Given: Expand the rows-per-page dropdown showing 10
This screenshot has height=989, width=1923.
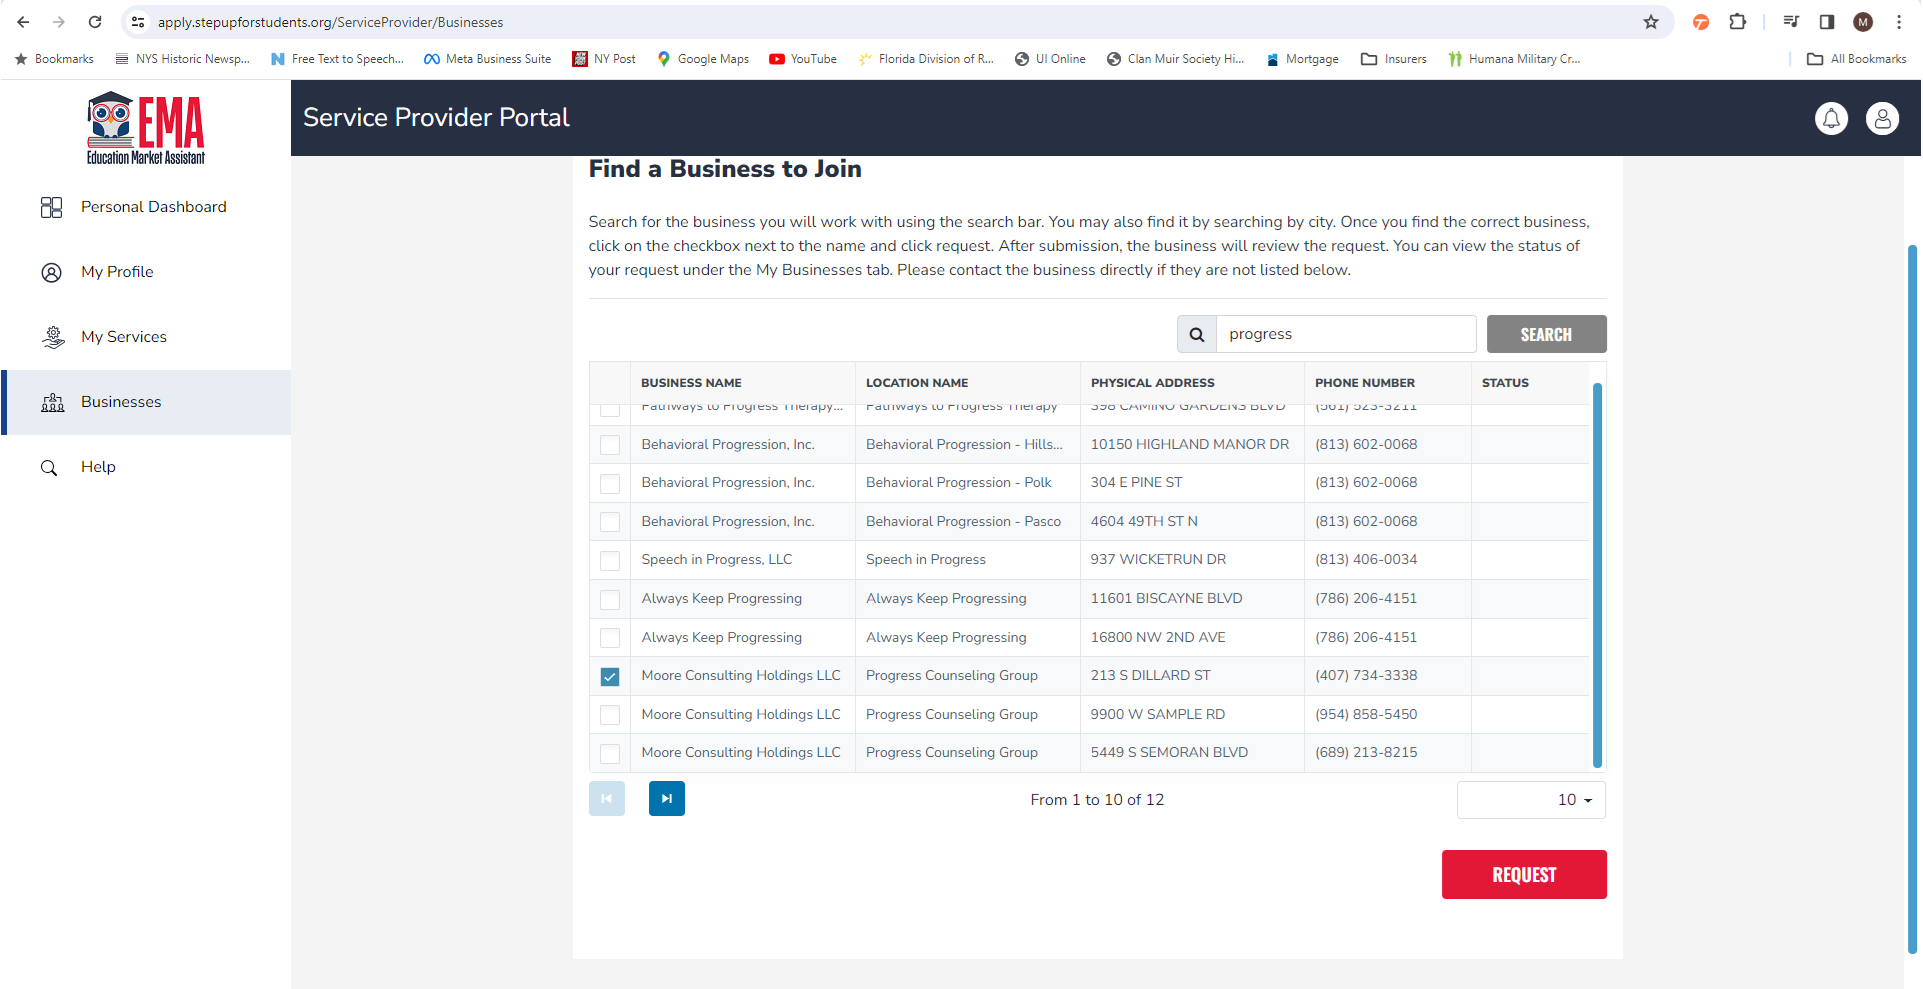Looking at the screenshot, I should coord(1531,800).
